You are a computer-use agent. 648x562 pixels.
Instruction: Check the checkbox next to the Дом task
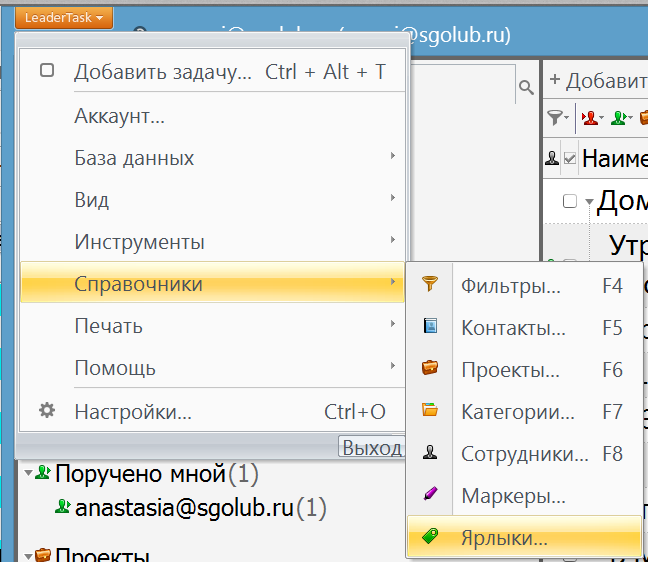coord(570,202)
